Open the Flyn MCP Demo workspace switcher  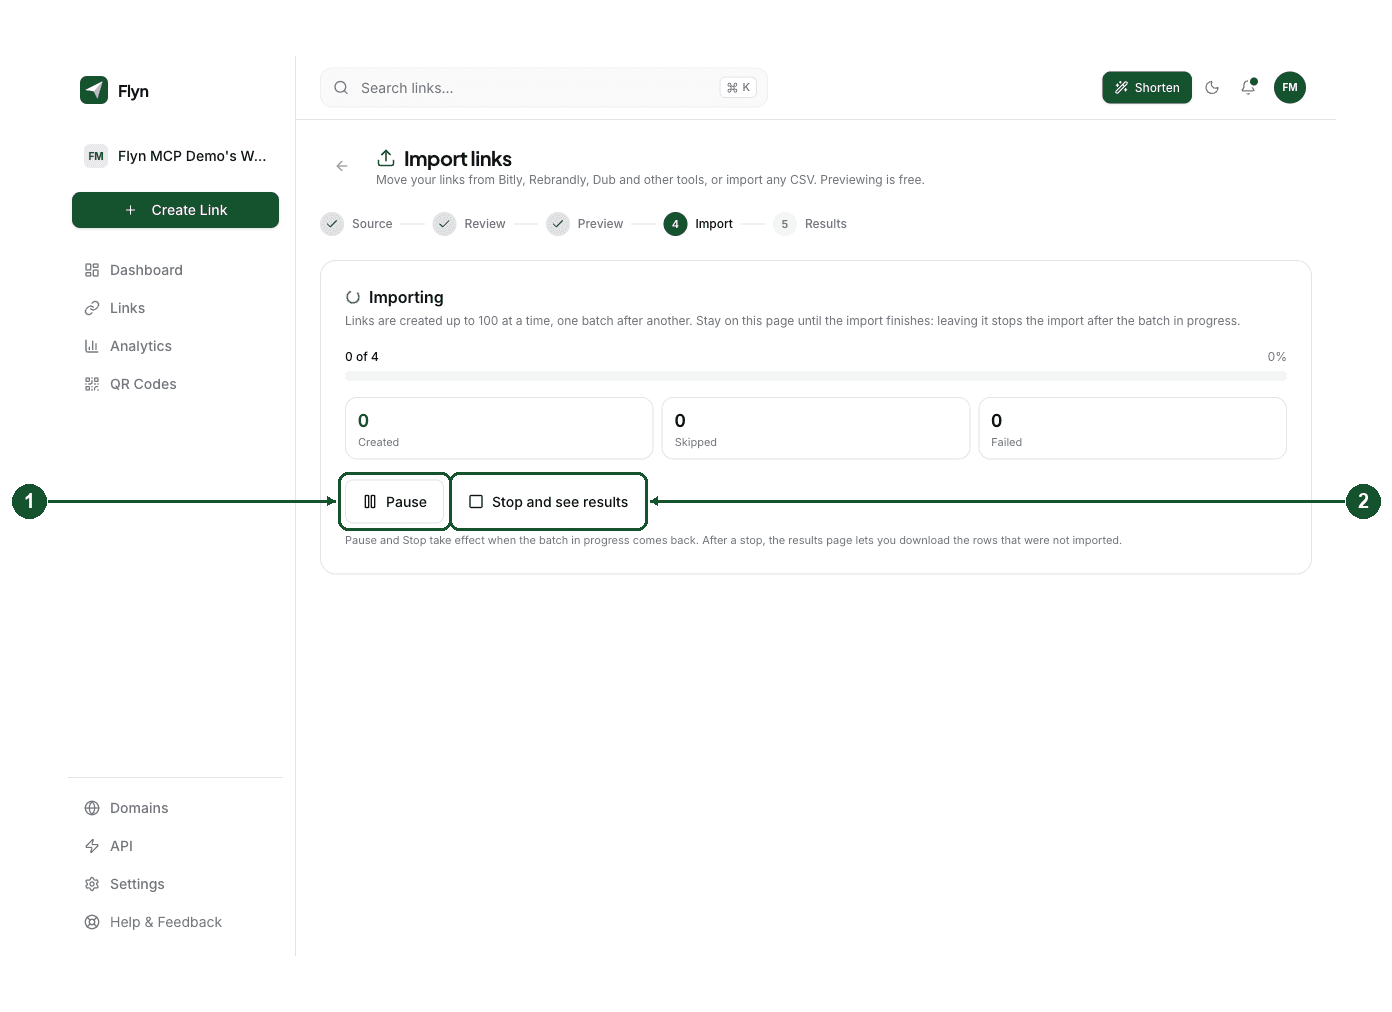click(x=176, y=156)
